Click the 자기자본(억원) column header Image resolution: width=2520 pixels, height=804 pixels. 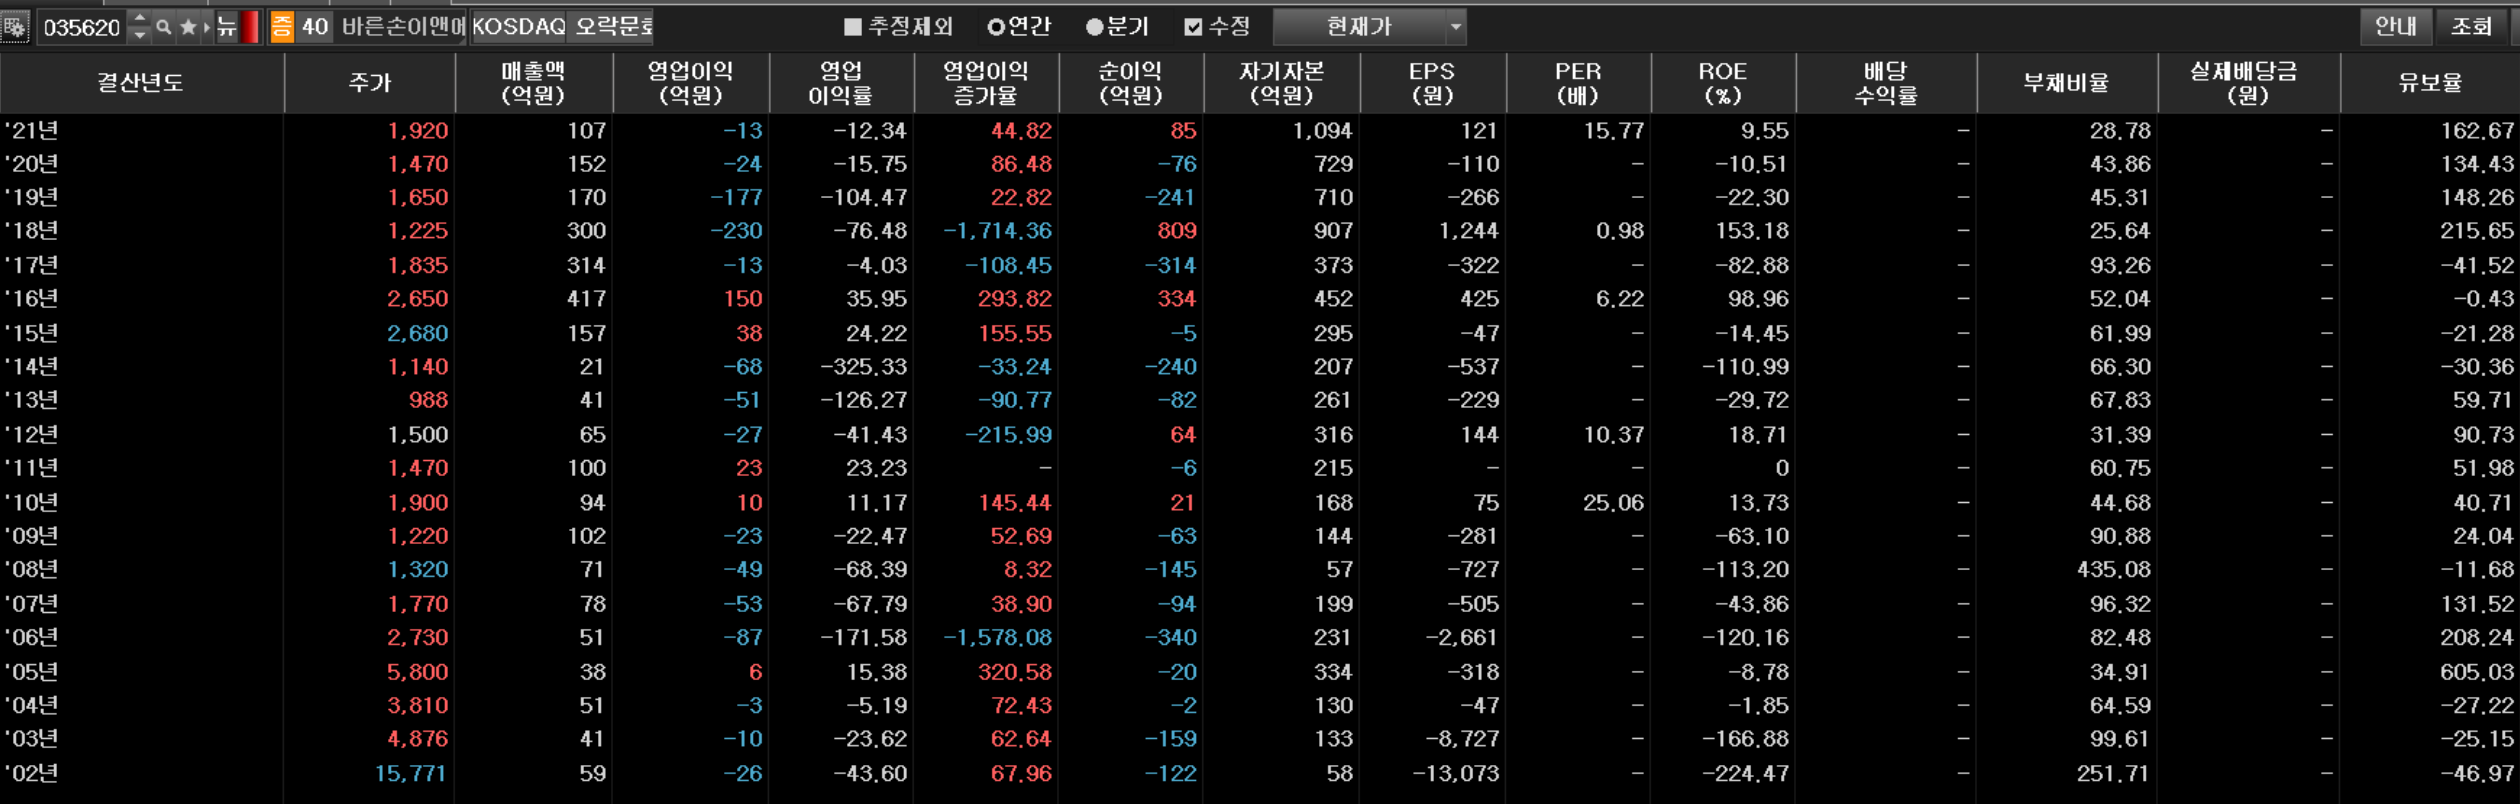(1281, 83)
